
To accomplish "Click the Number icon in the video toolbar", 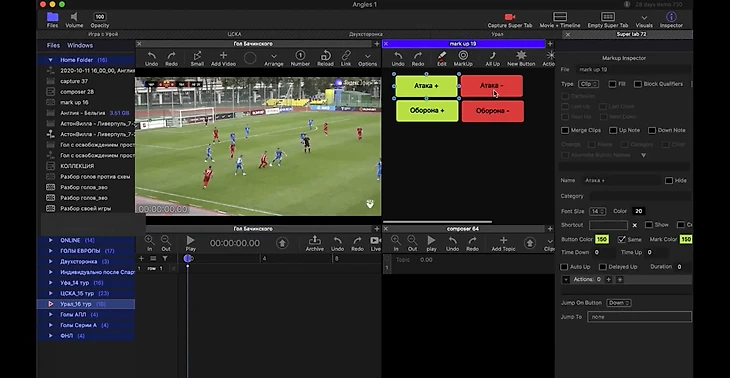I will point(300,59).
